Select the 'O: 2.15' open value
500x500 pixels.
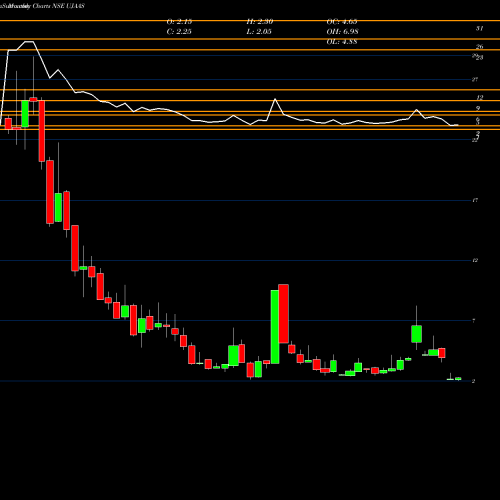(179, 22)
